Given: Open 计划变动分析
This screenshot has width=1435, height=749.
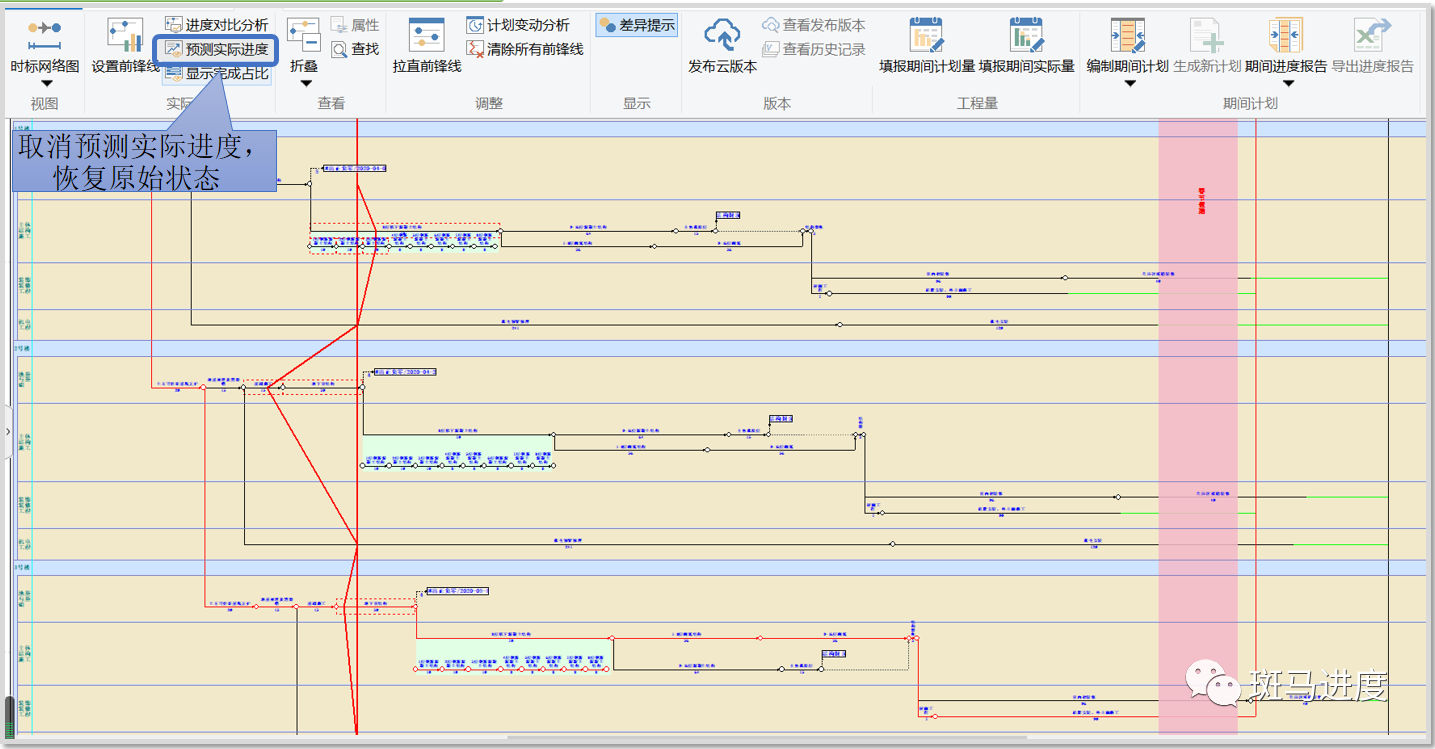Looking at the screenshot, I should click(518, 25).
